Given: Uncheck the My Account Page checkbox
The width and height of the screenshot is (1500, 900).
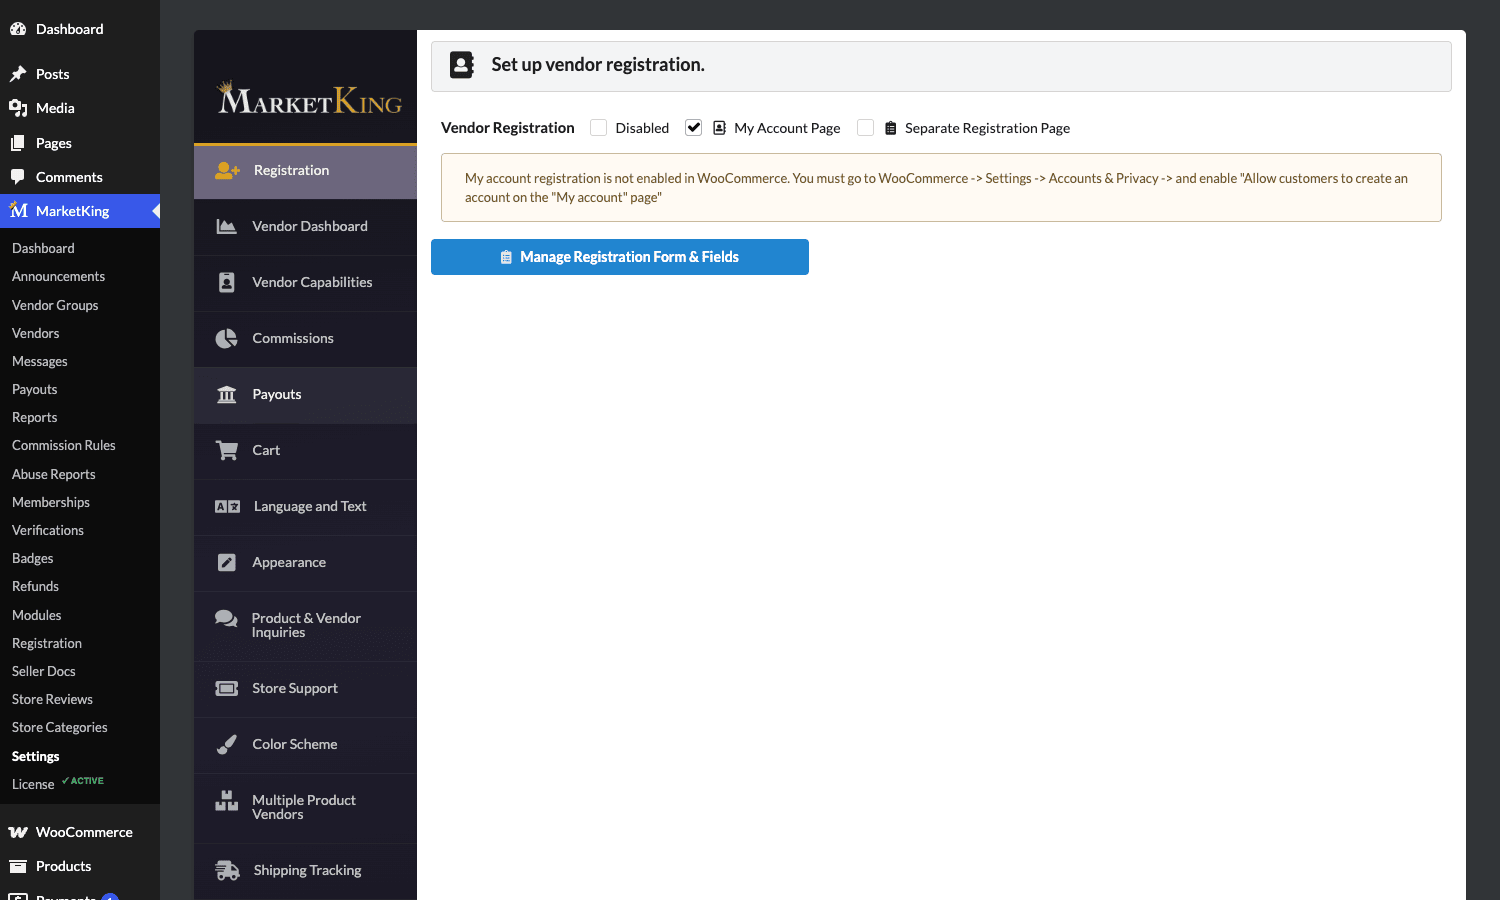Looking at the screenshot, I should coord(694,127).
